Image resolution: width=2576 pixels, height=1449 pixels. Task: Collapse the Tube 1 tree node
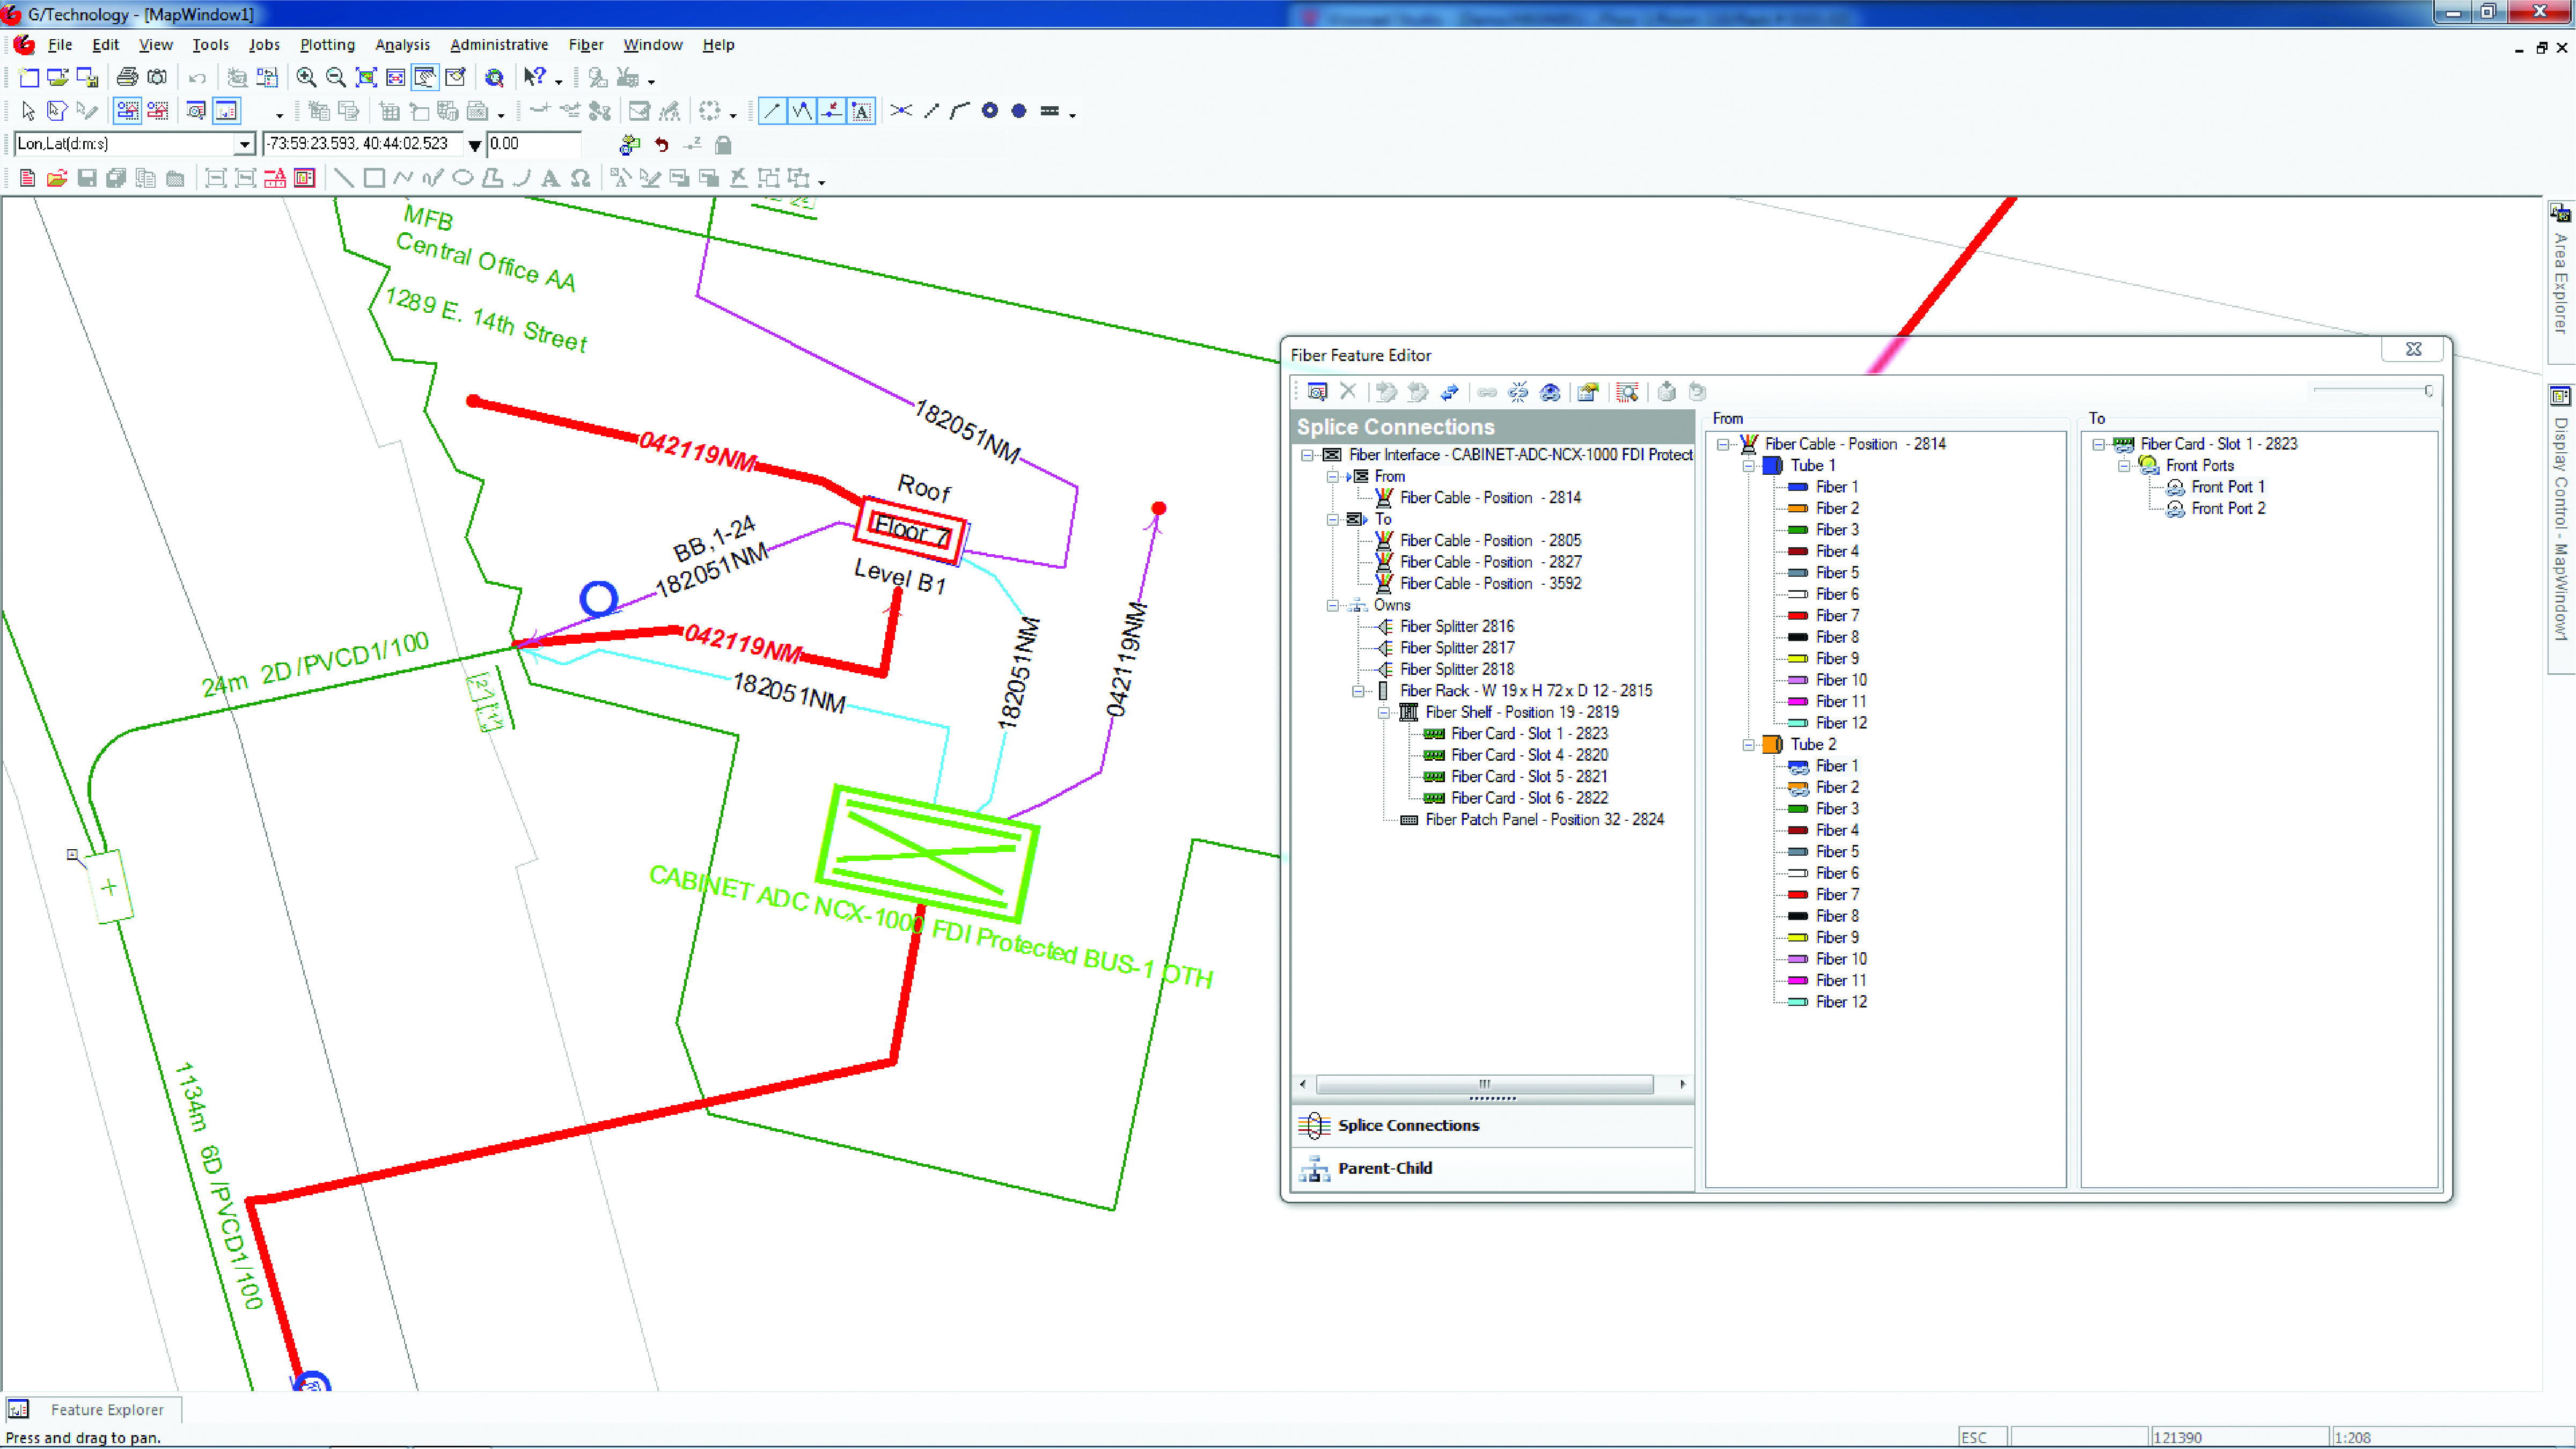[x=1748, y=466]
